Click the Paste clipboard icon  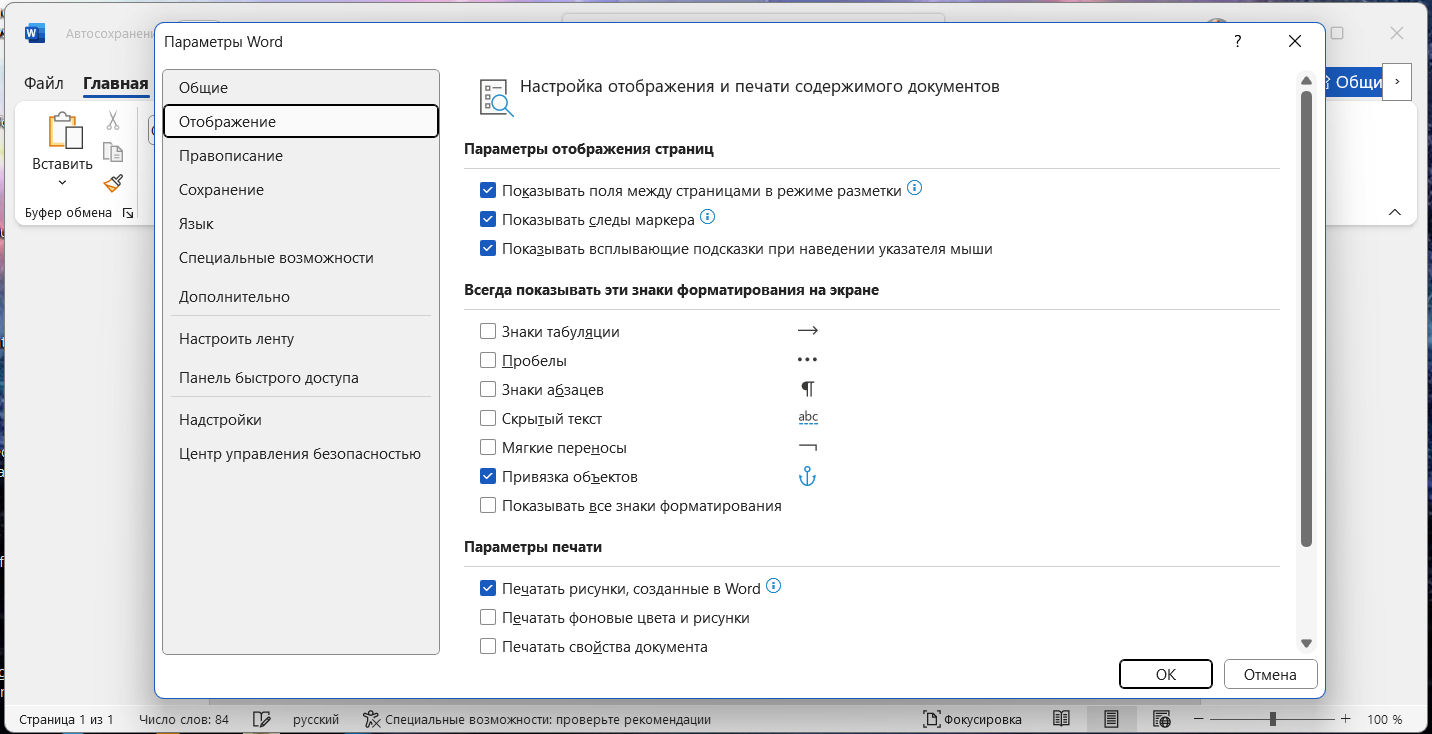pos(62,132)
